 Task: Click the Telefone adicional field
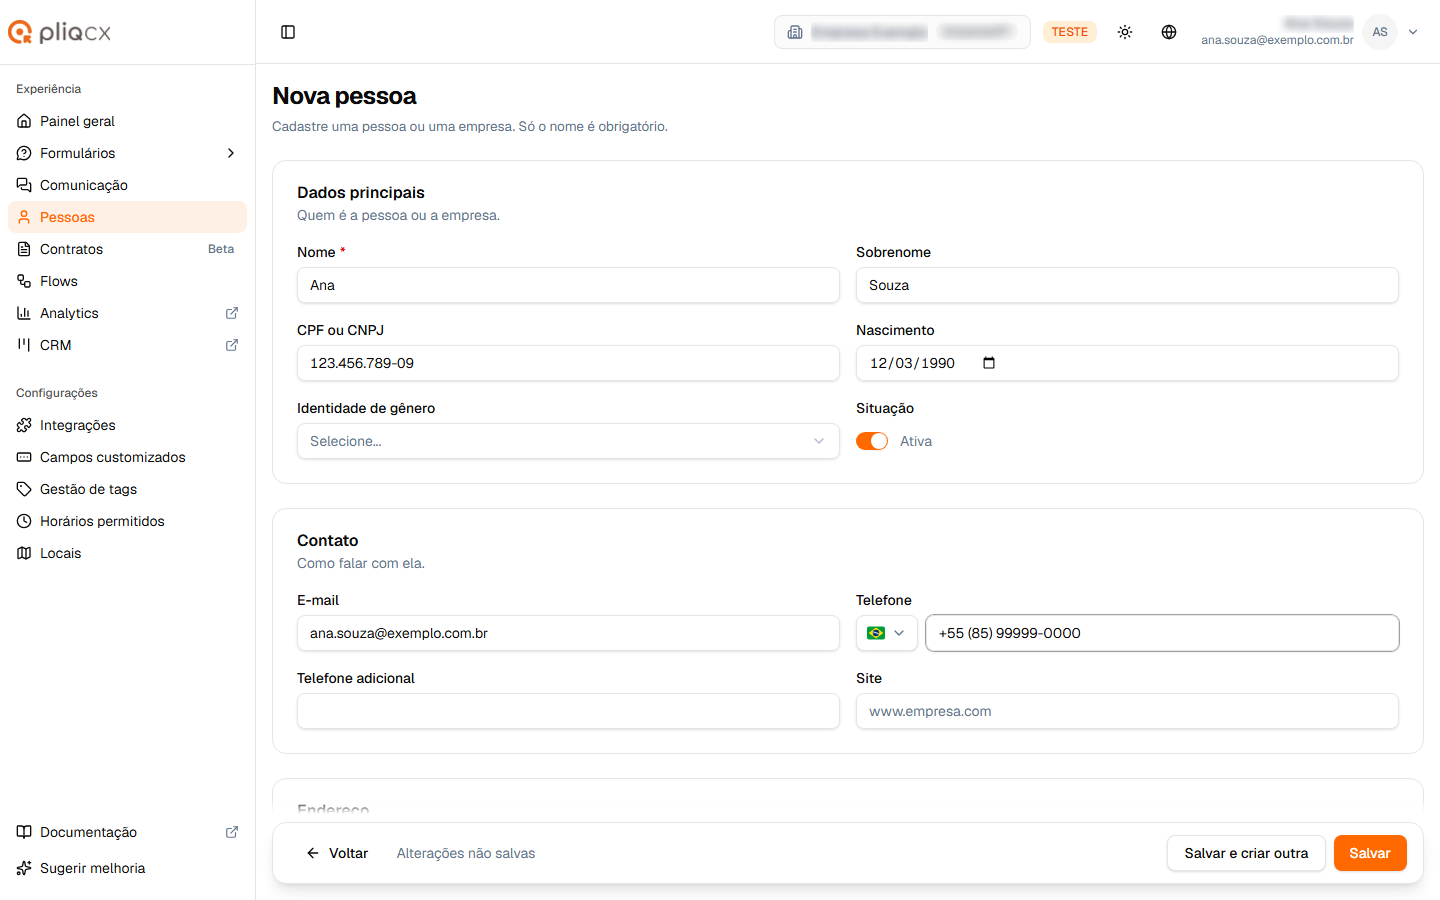[568, 711]
